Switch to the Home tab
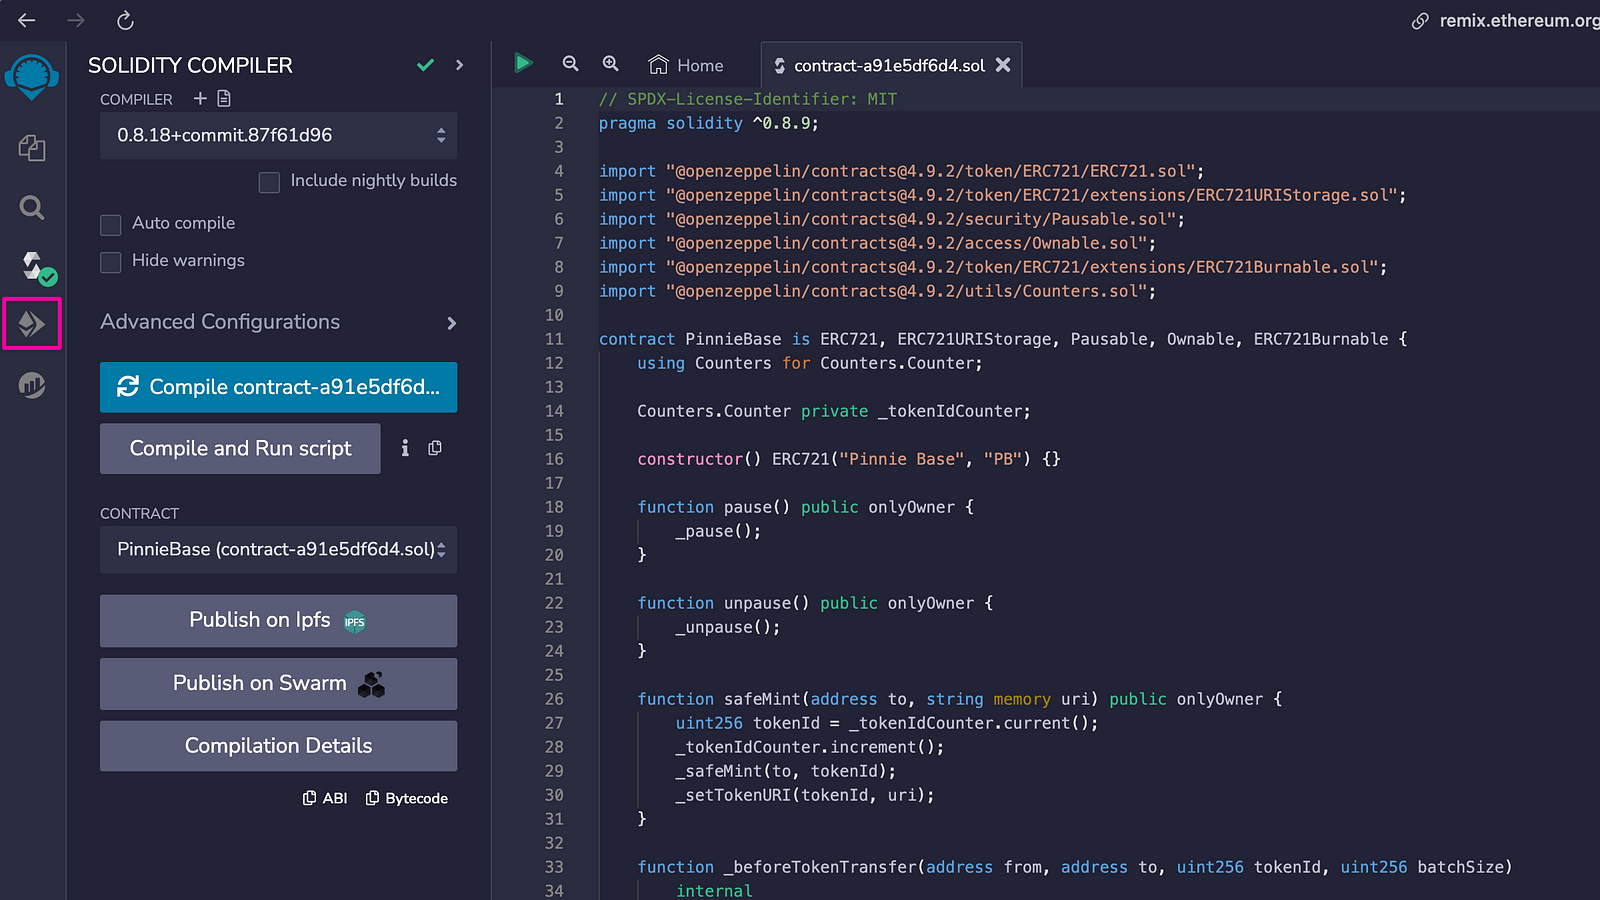This screenshot has height=900, width=1600. point(686,65)
